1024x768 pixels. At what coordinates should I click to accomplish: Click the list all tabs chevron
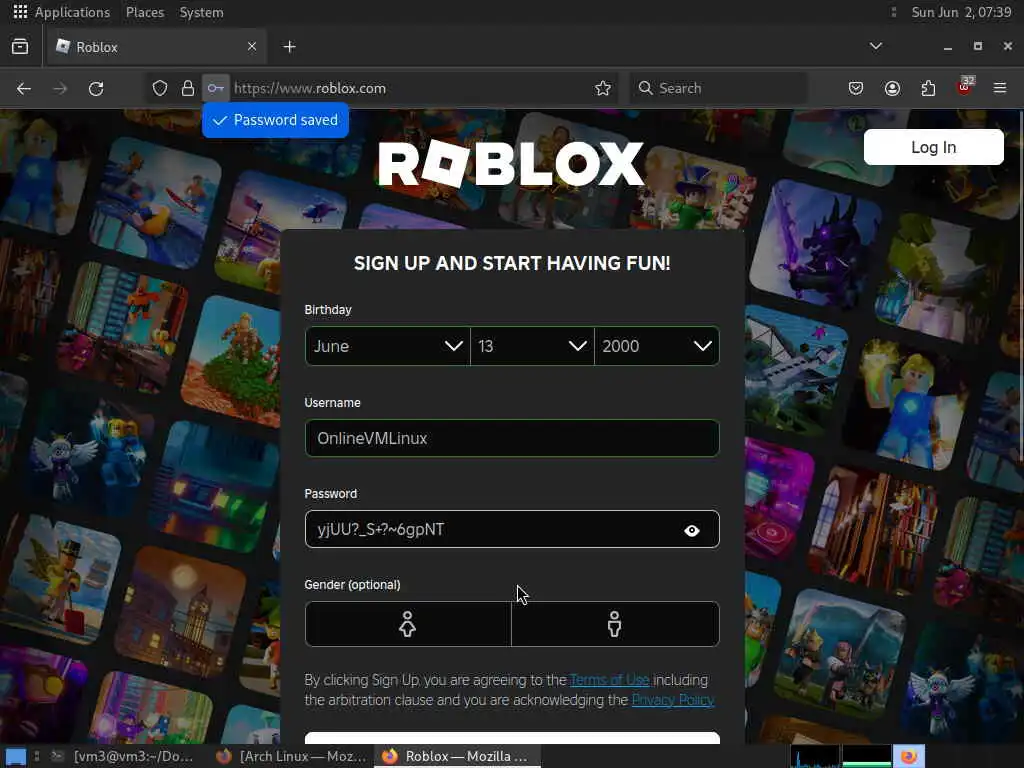pos(876,46)
